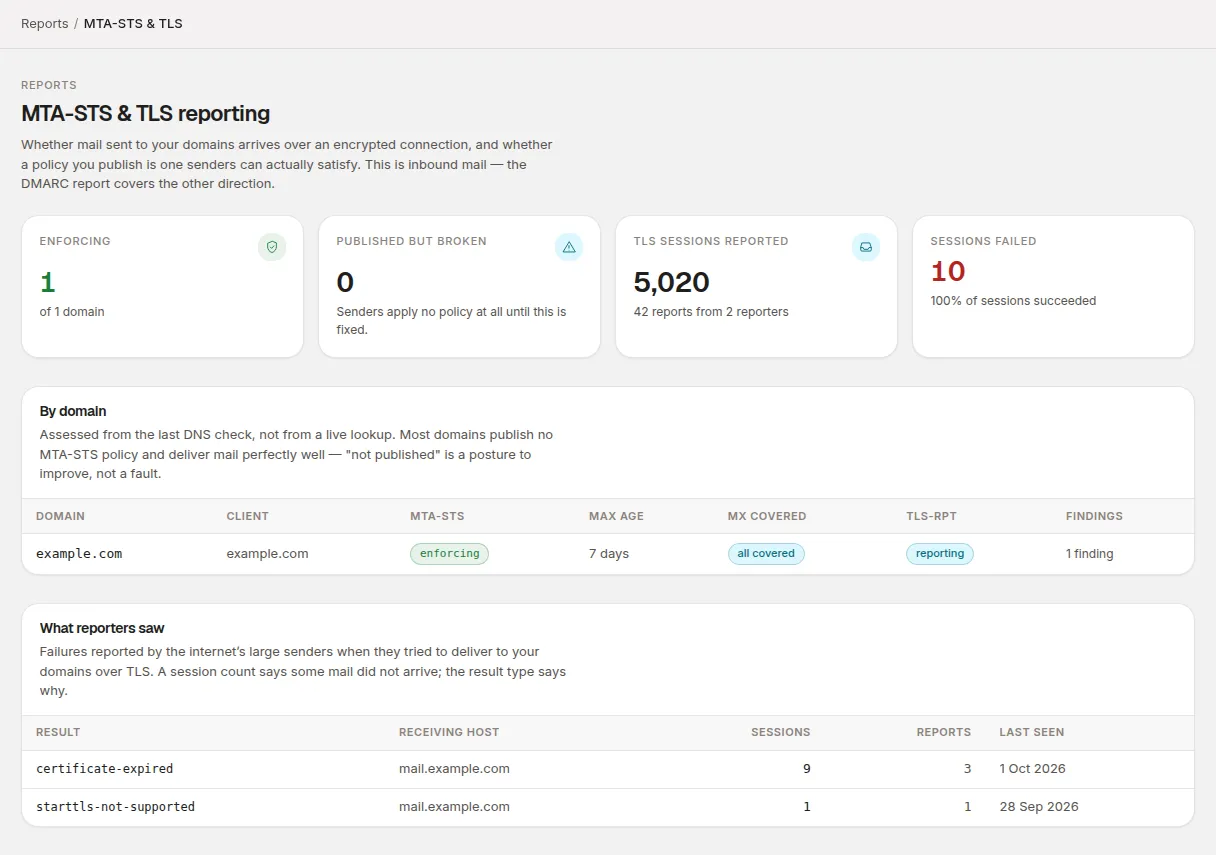Click the "What reporters saw" section heading
The width and height of the screenshot is (1216, 855).
coord(102,628)
